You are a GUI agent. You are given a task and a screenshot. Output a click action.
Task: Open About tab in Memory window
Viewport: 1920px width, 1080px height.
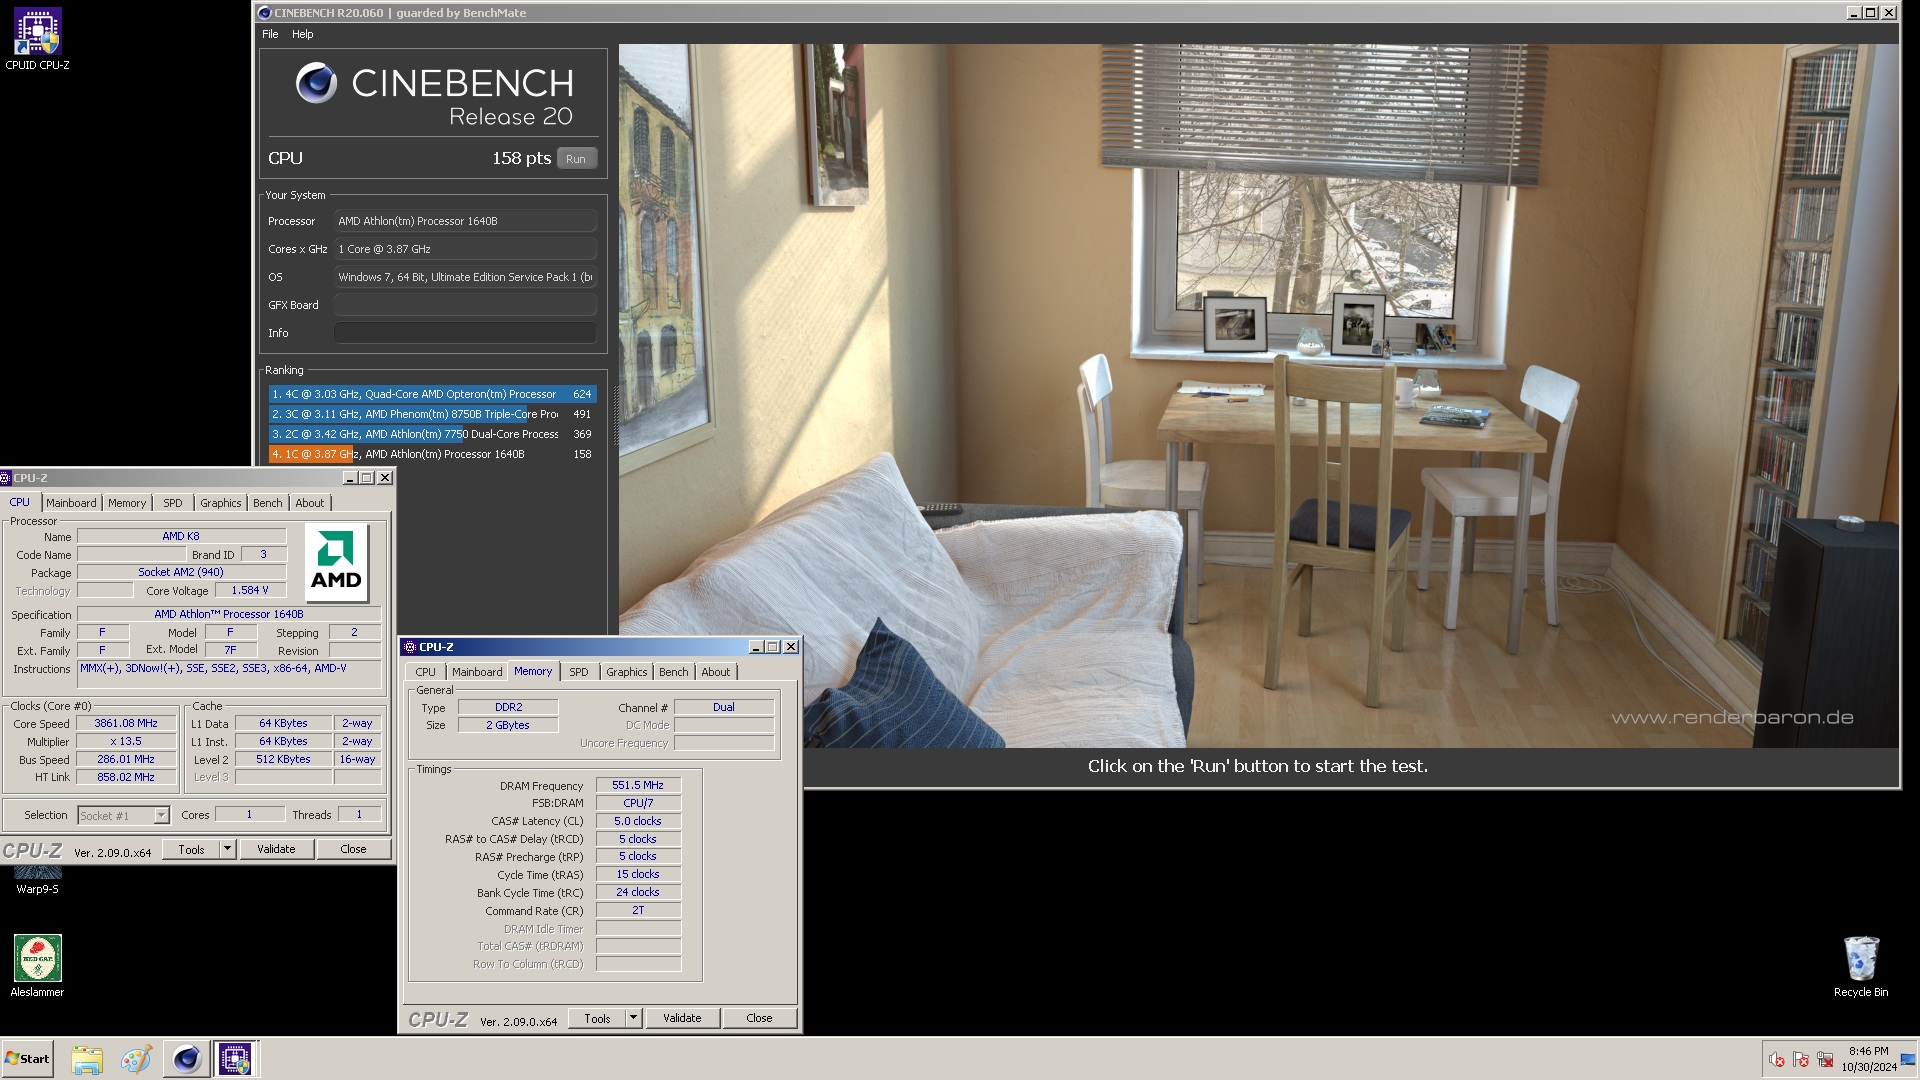click(x=715, y=672)
